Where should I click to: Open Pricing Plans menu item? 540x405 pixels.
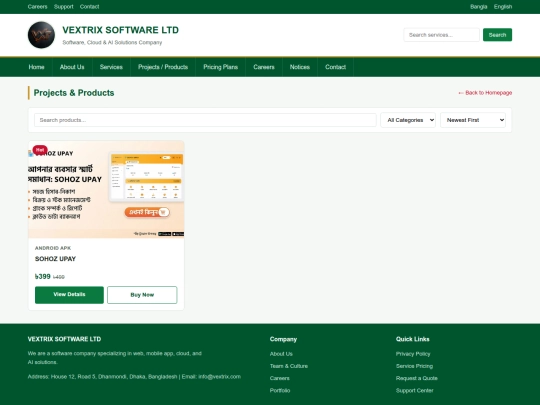coord(220,67)
